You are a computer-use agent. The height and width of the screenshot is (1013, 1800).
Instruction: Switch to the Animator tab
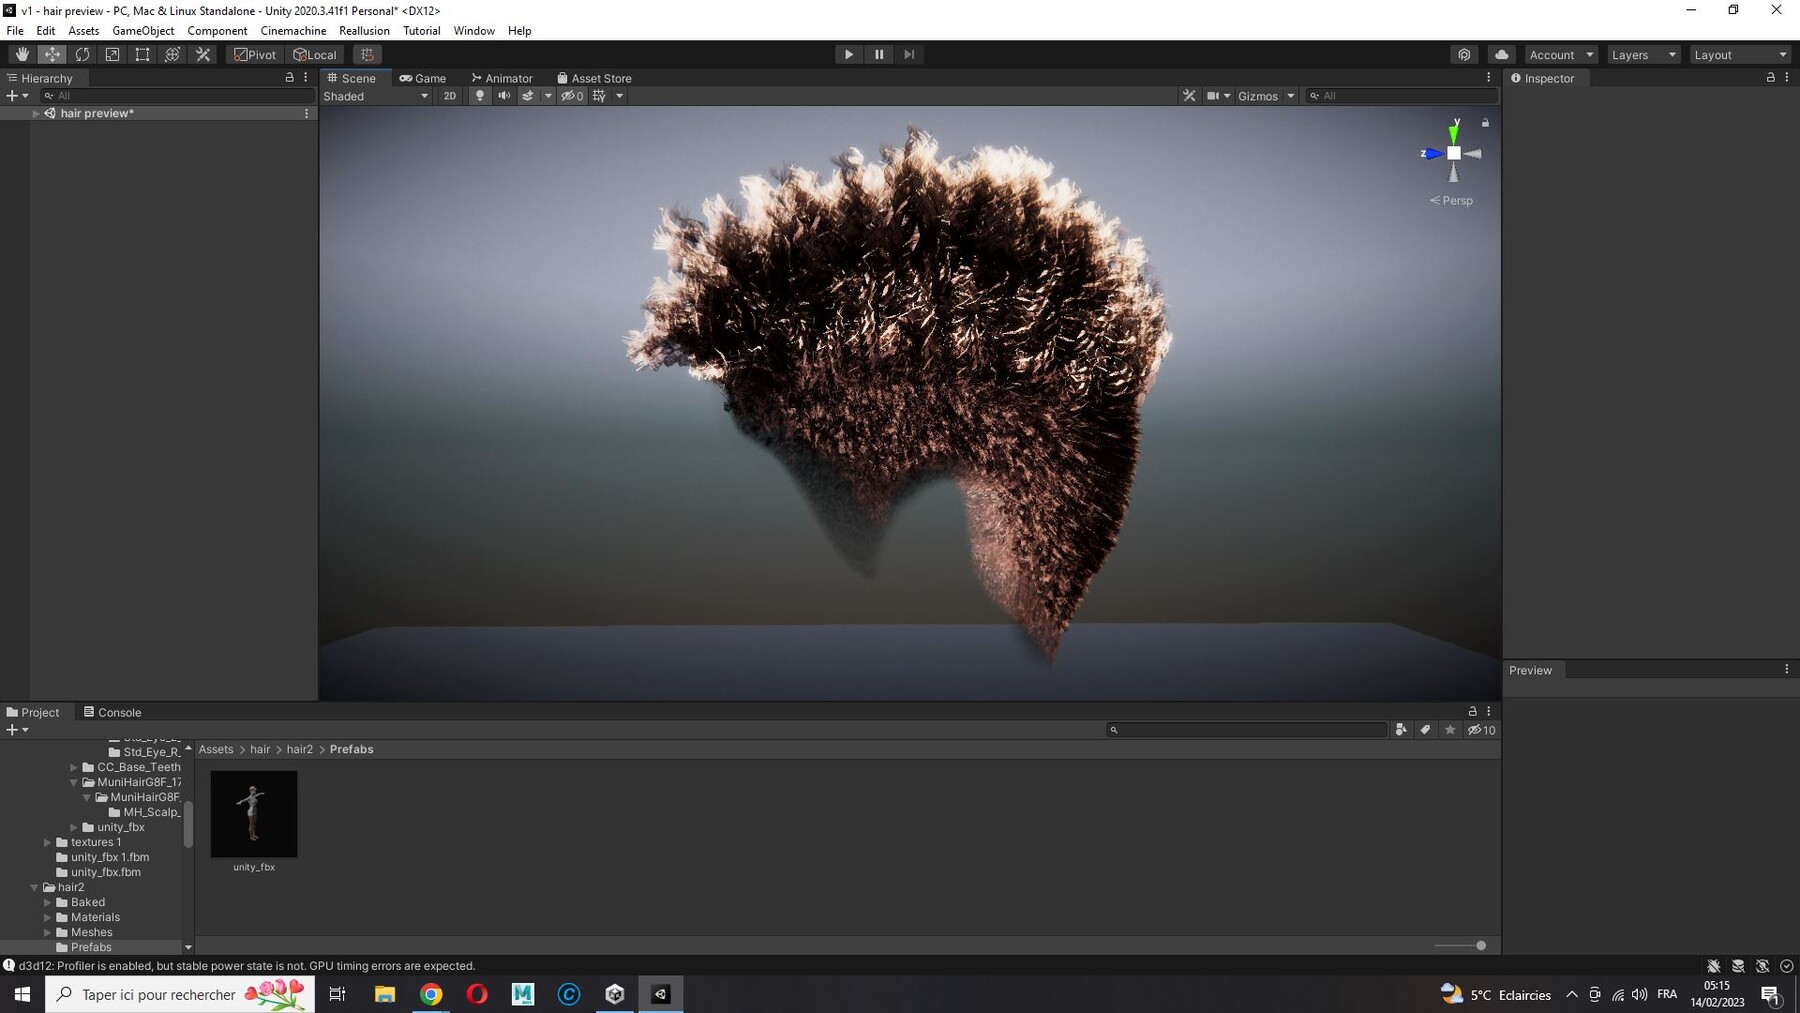pos(502,78)
